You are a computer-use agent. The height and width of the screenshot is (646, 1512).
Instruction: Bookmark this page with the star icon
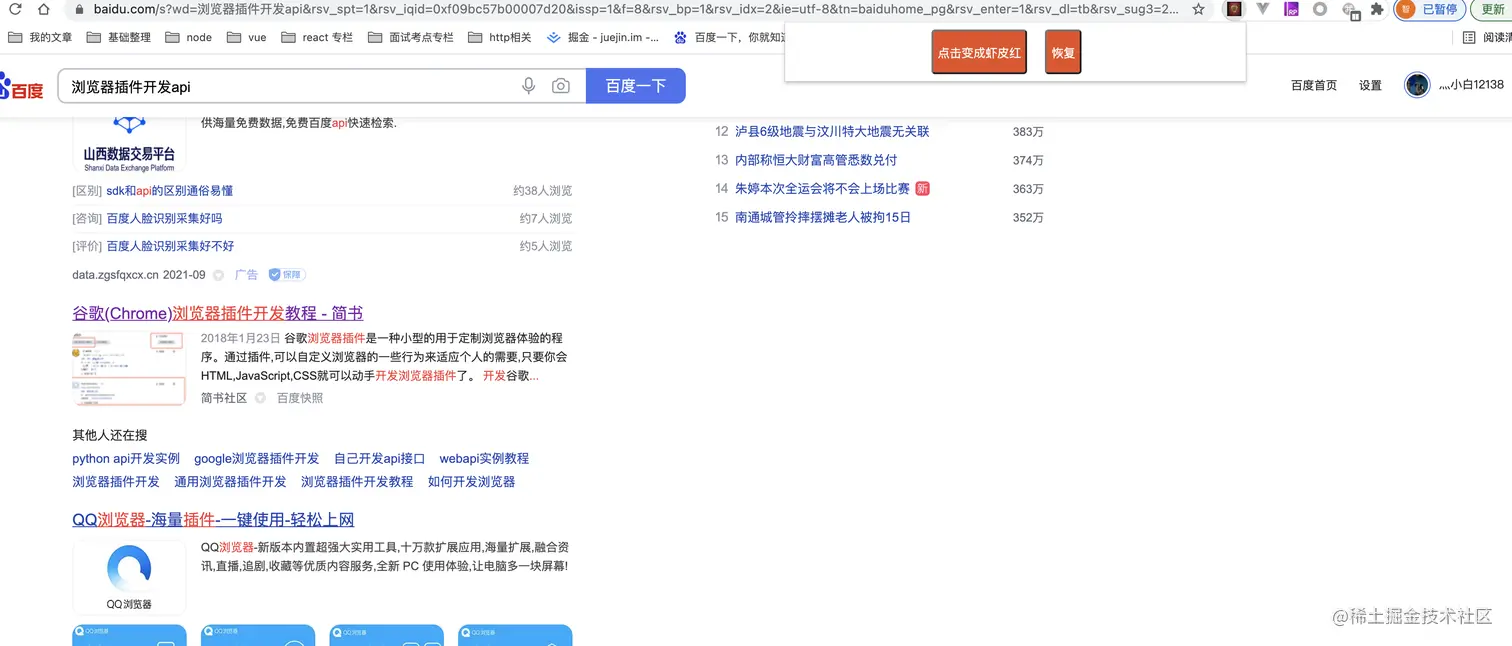[x=1198, y=9]
